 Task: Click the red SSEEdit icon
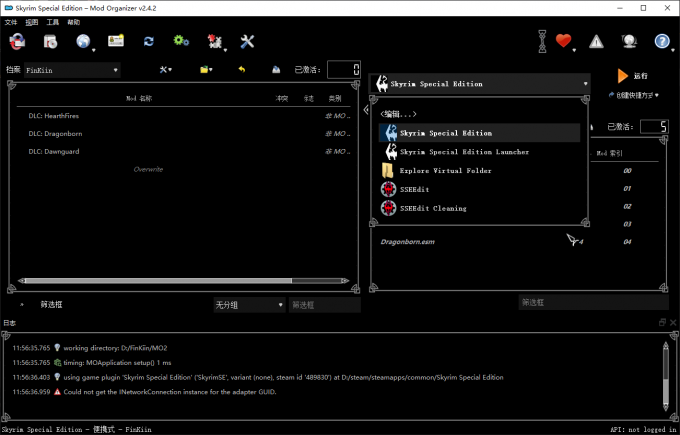[x=388, y=189]
